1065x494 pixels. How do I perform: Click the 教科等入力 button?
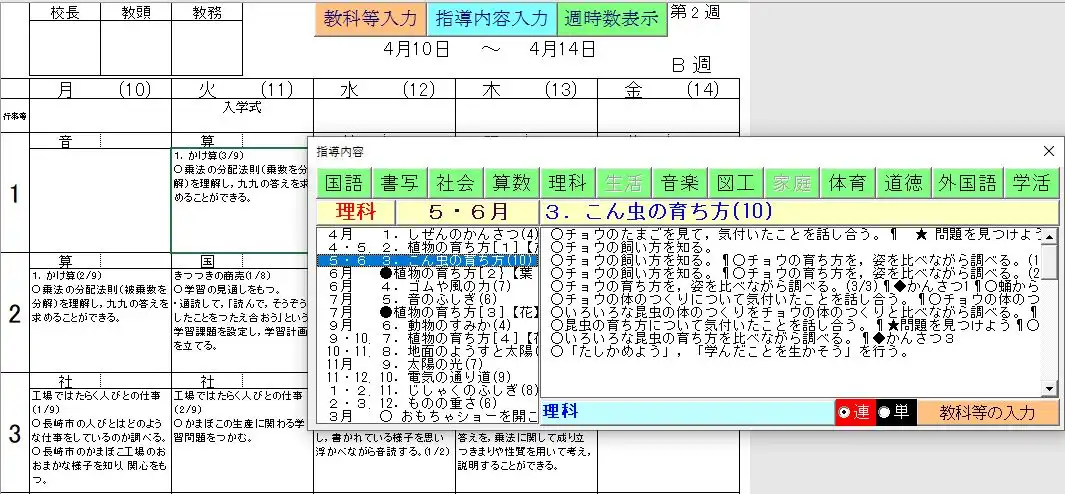tap(370, 19)
